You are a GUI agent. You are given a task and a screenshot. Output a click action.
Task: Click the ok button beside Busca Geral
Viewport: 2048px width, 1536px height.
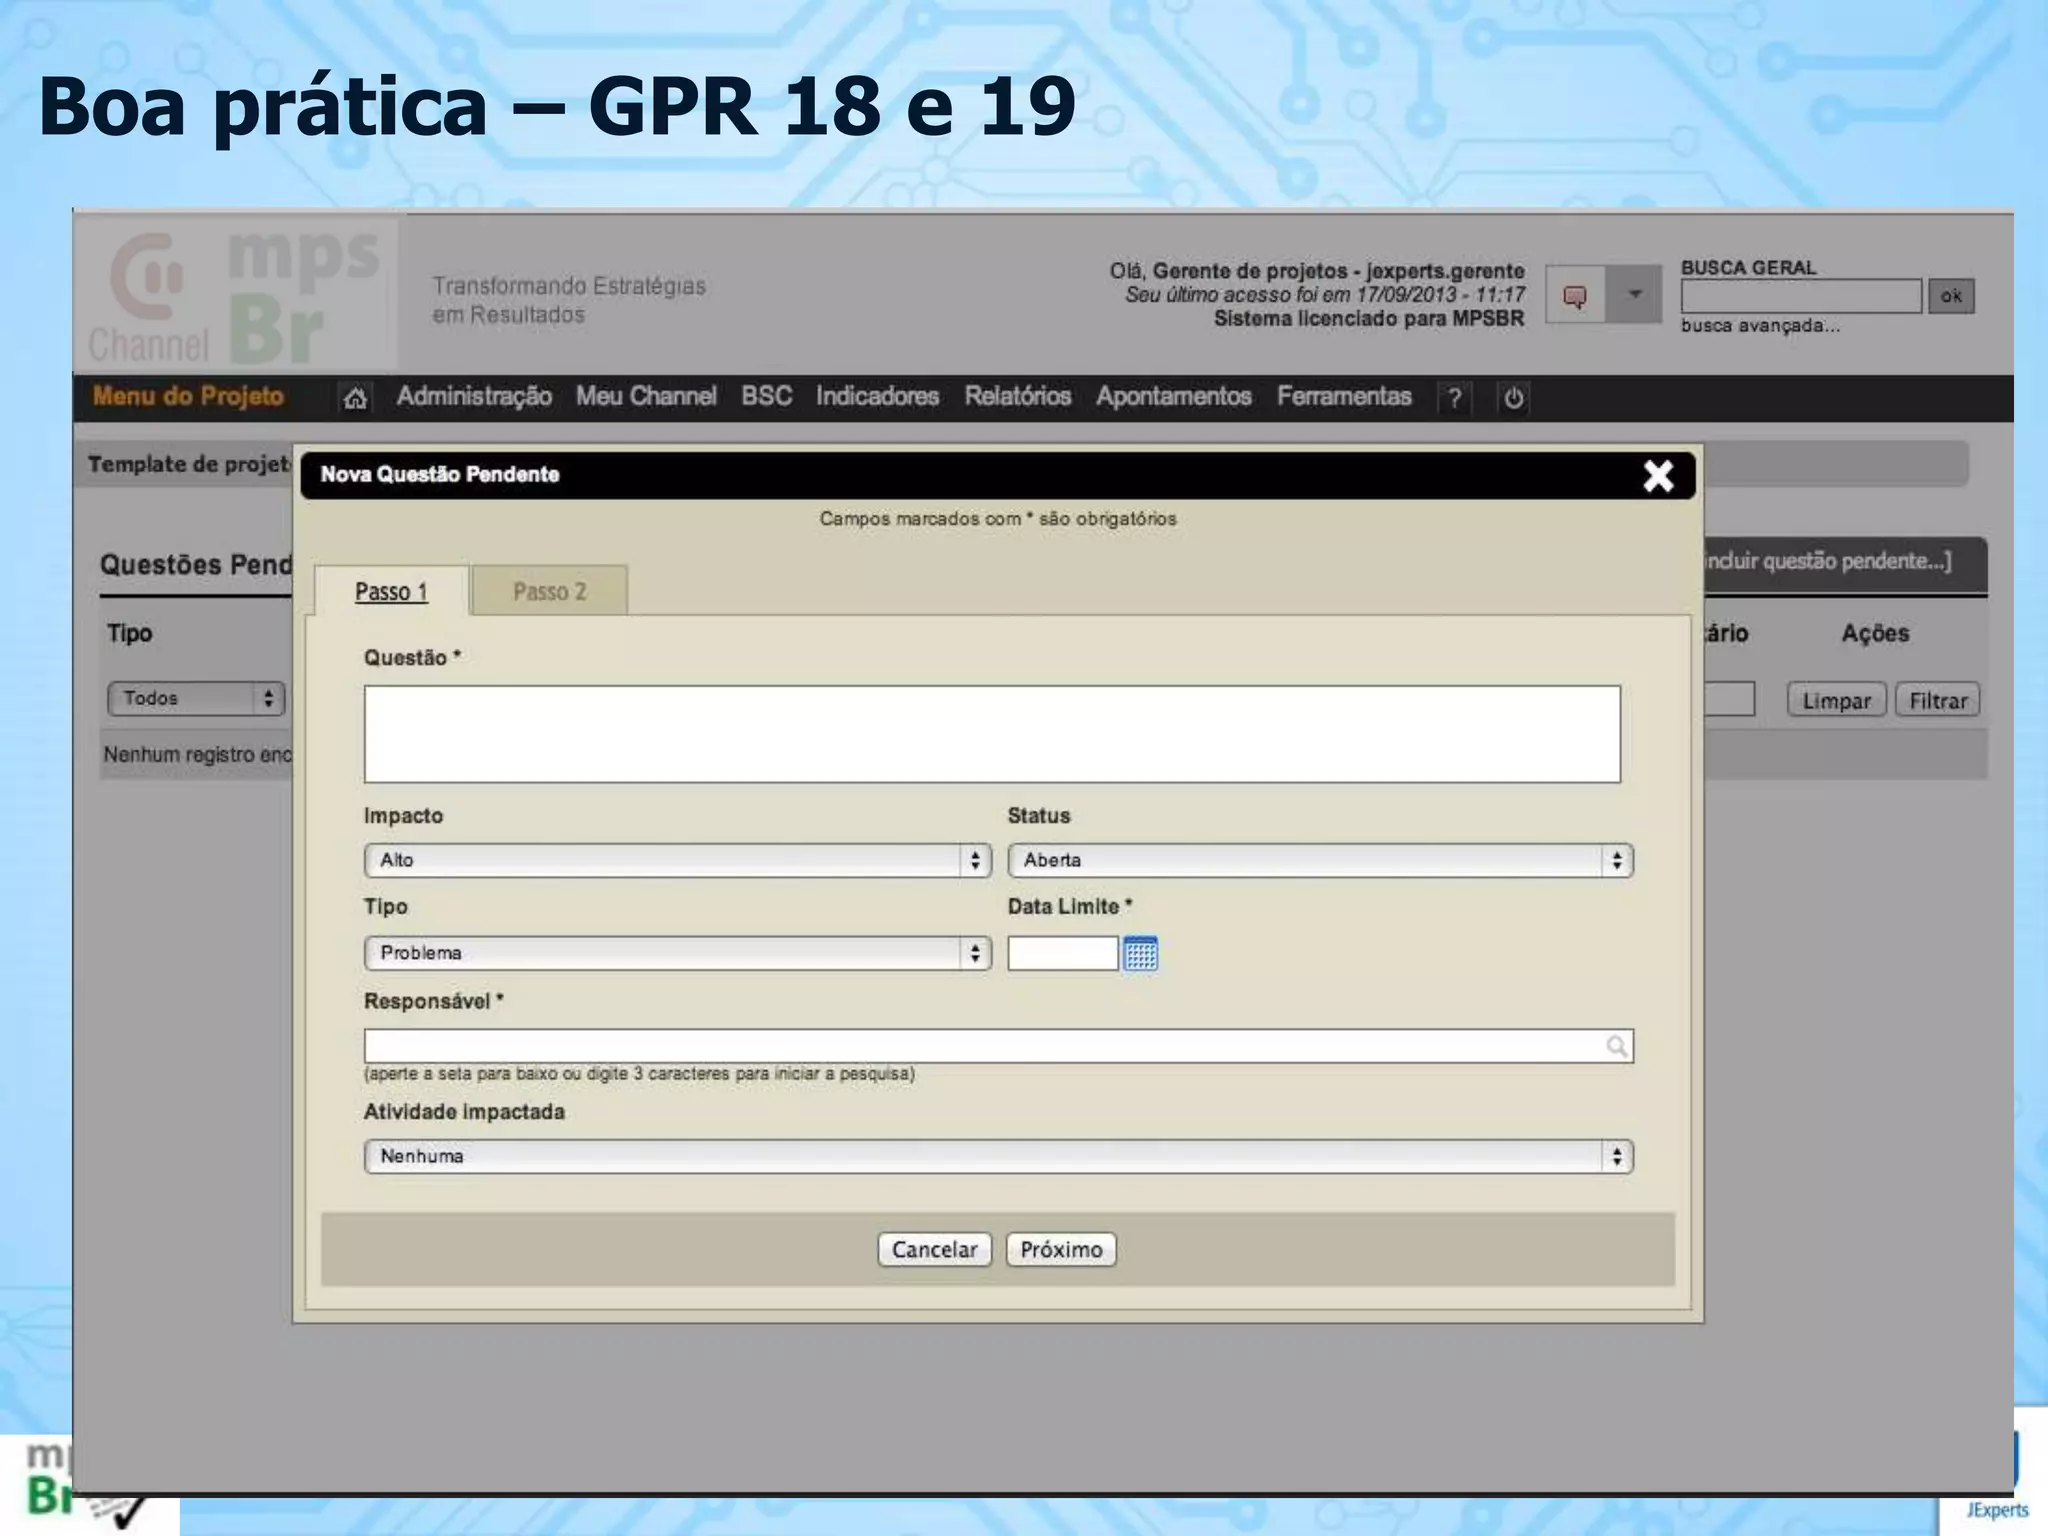click(x=1951, y=296)
